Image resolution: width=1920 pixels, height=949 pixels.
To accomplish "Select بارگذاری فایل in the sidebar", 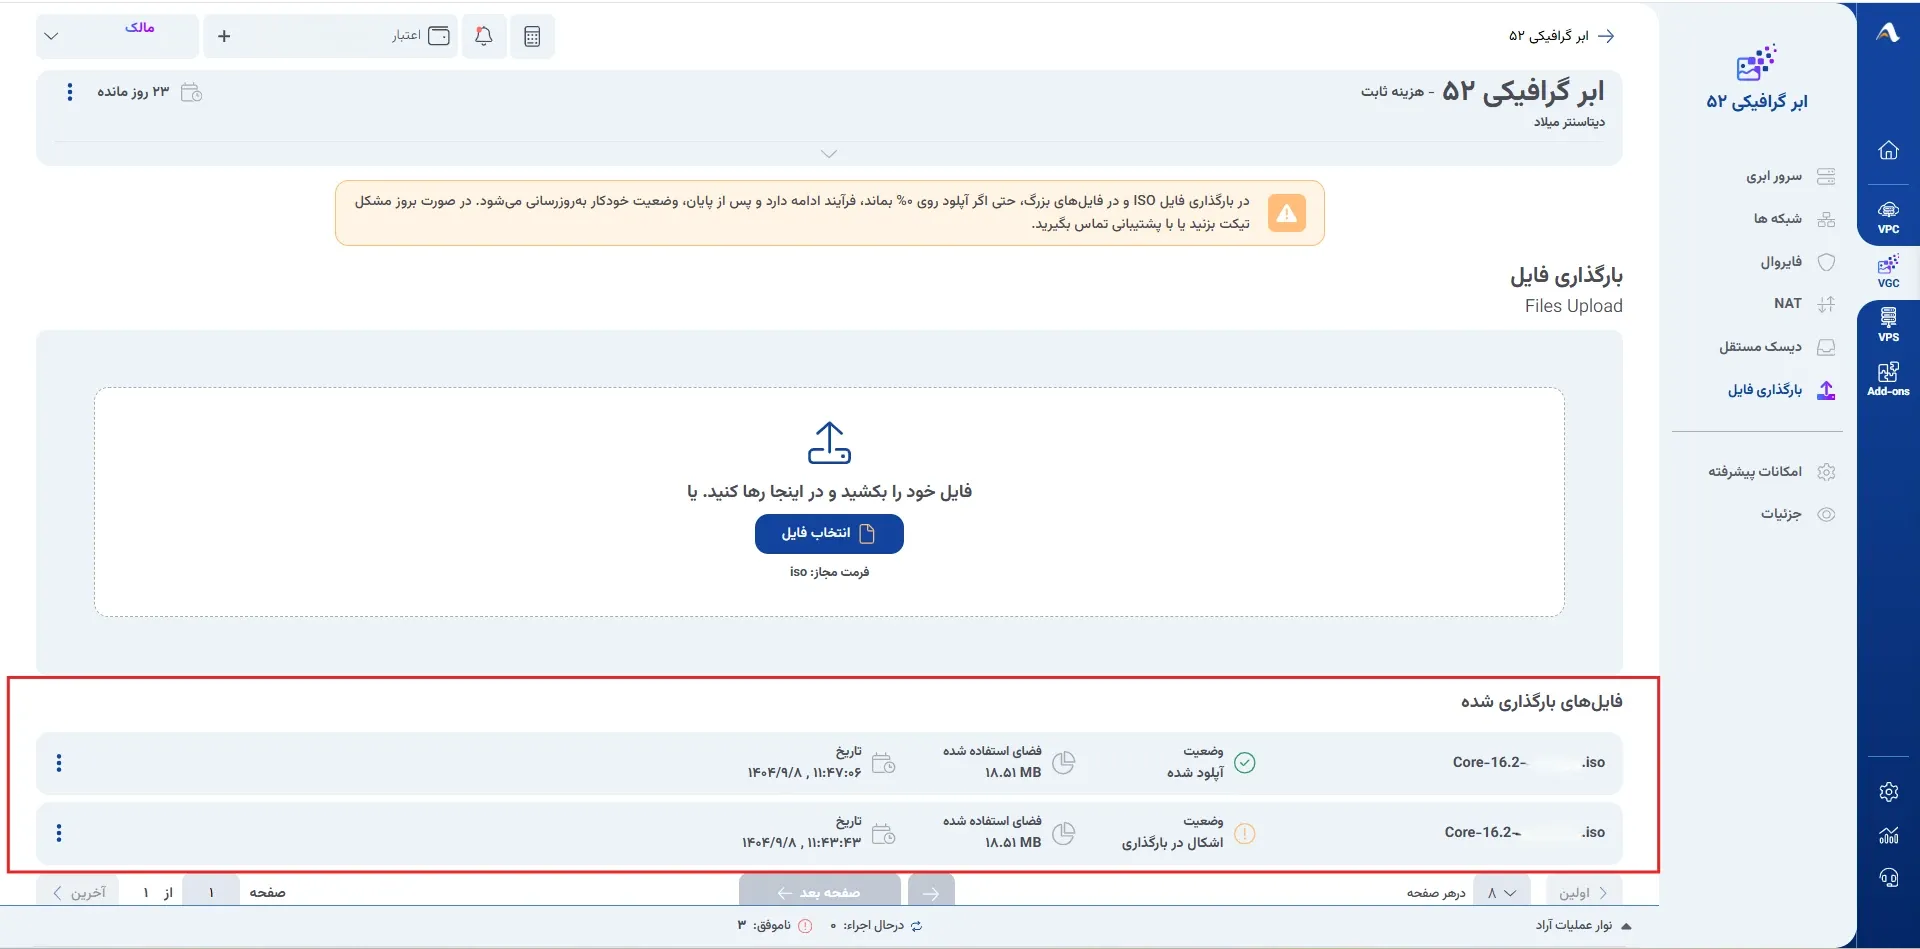I will click(x=1782, y=390).
